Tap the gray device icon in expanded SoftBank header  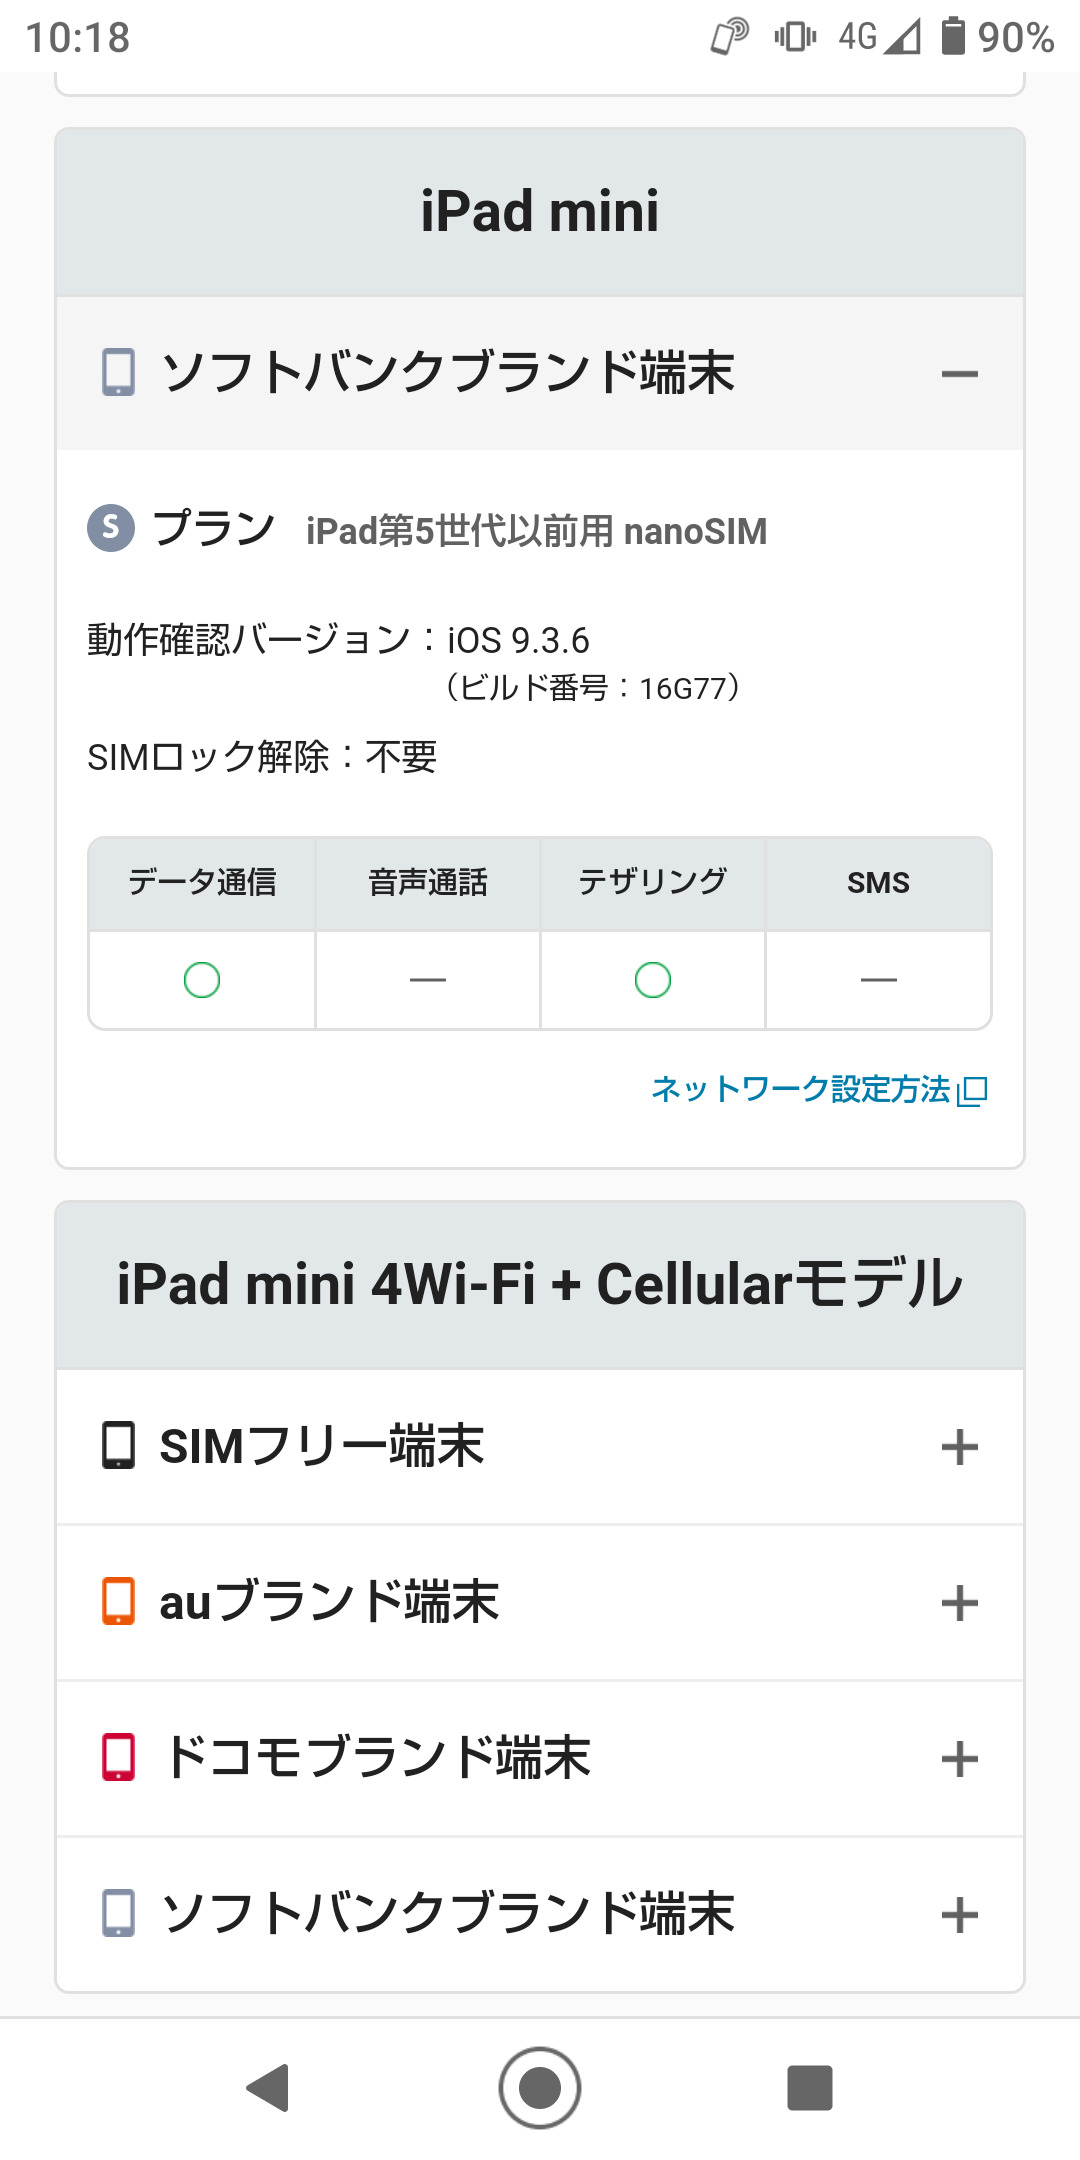pyautogui.click(x=118, y=373)
